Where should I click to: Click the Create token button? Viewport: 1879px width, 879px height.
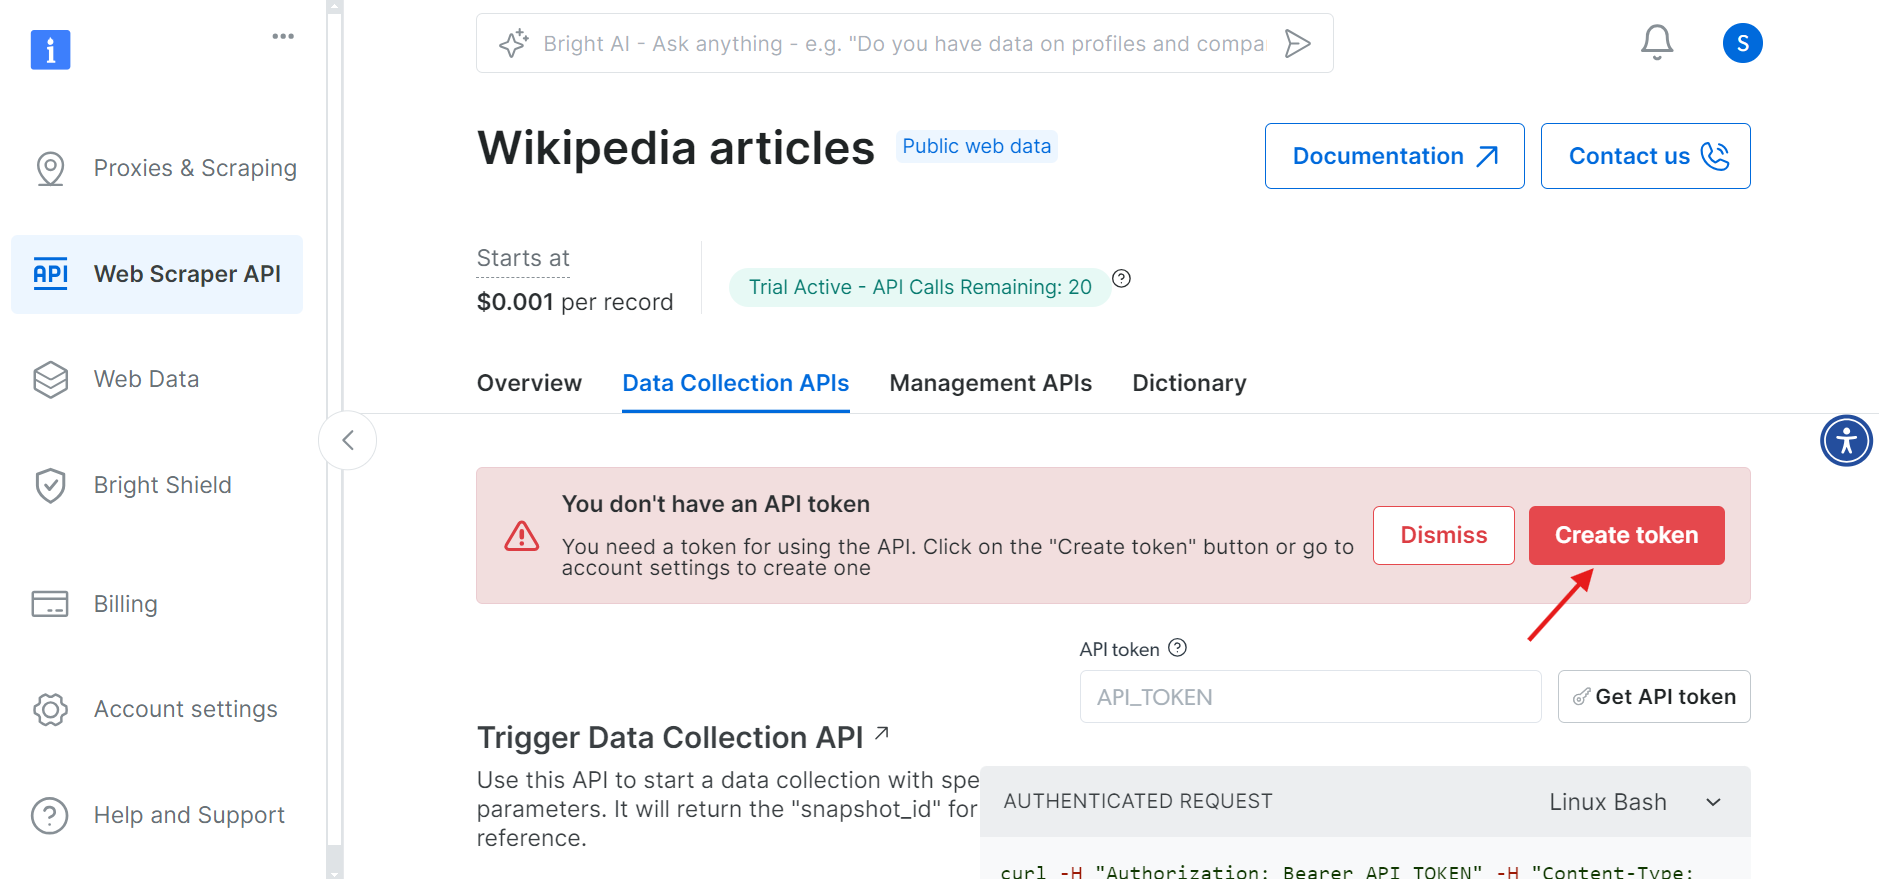[1626, 535]
